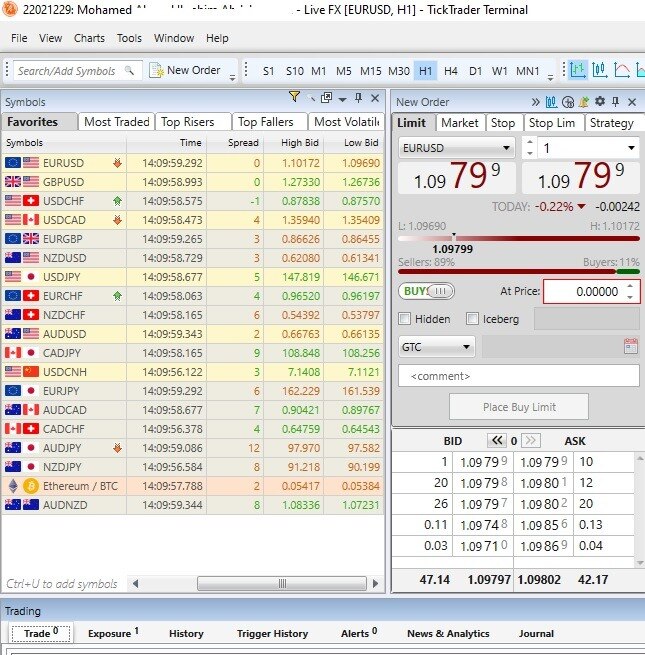This screenshot has height=655, width=645.
Task: Pin the Symbols panel
Action: (x=358, y=98)
